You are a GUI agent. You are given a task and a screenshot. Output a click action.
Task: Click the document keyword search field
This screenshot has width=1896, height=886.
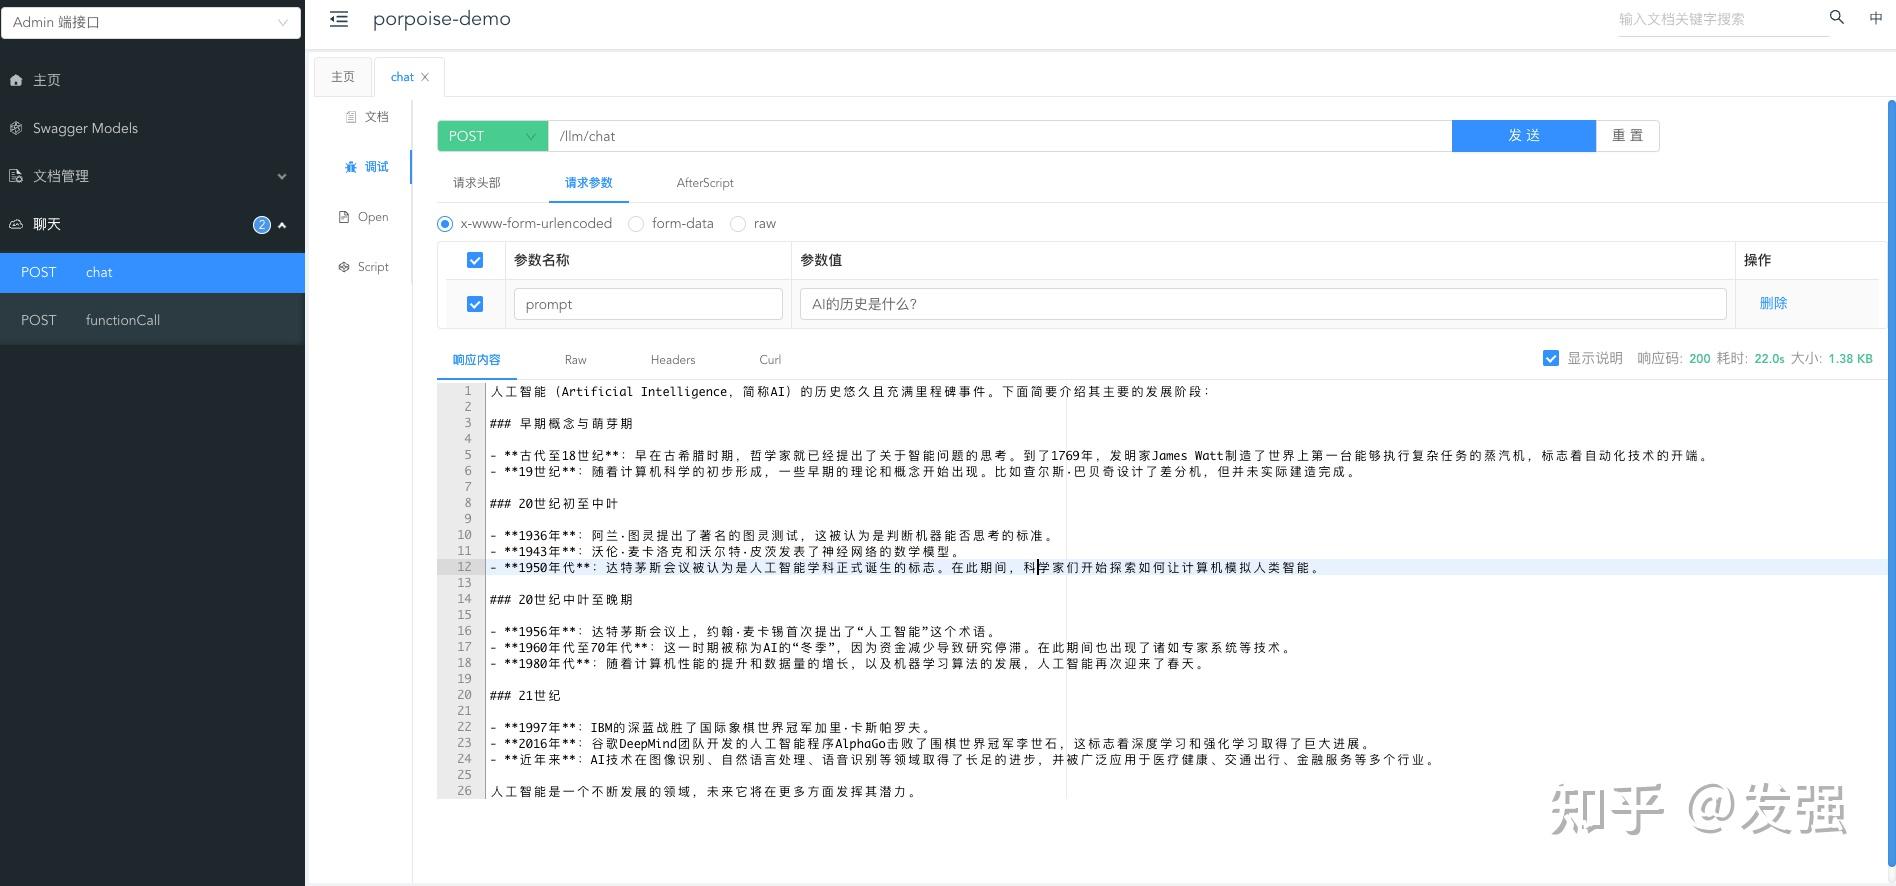pos(1722,19)
